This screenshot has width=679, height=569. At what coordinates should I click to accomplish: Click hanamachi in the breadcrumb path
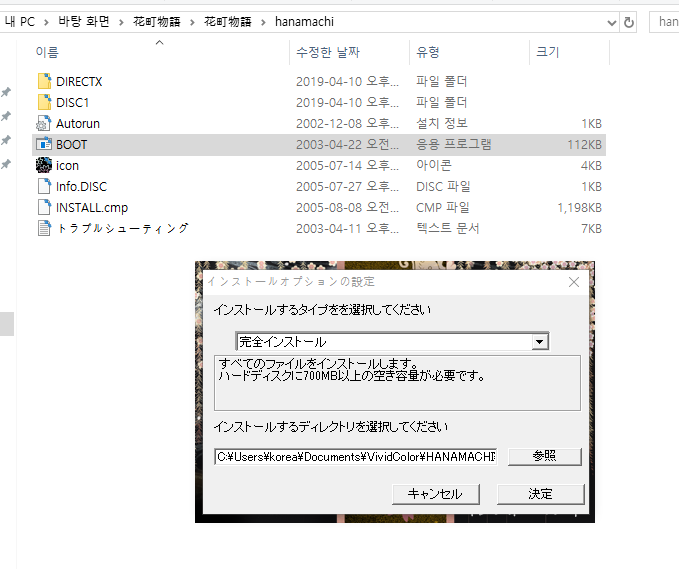[x=304, y=22]
